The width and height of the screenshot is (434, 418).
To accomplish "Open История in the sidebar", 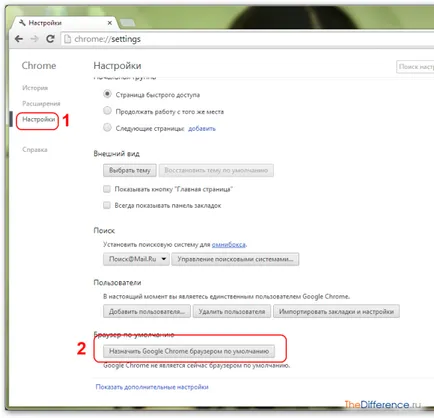I will point(35,88).
